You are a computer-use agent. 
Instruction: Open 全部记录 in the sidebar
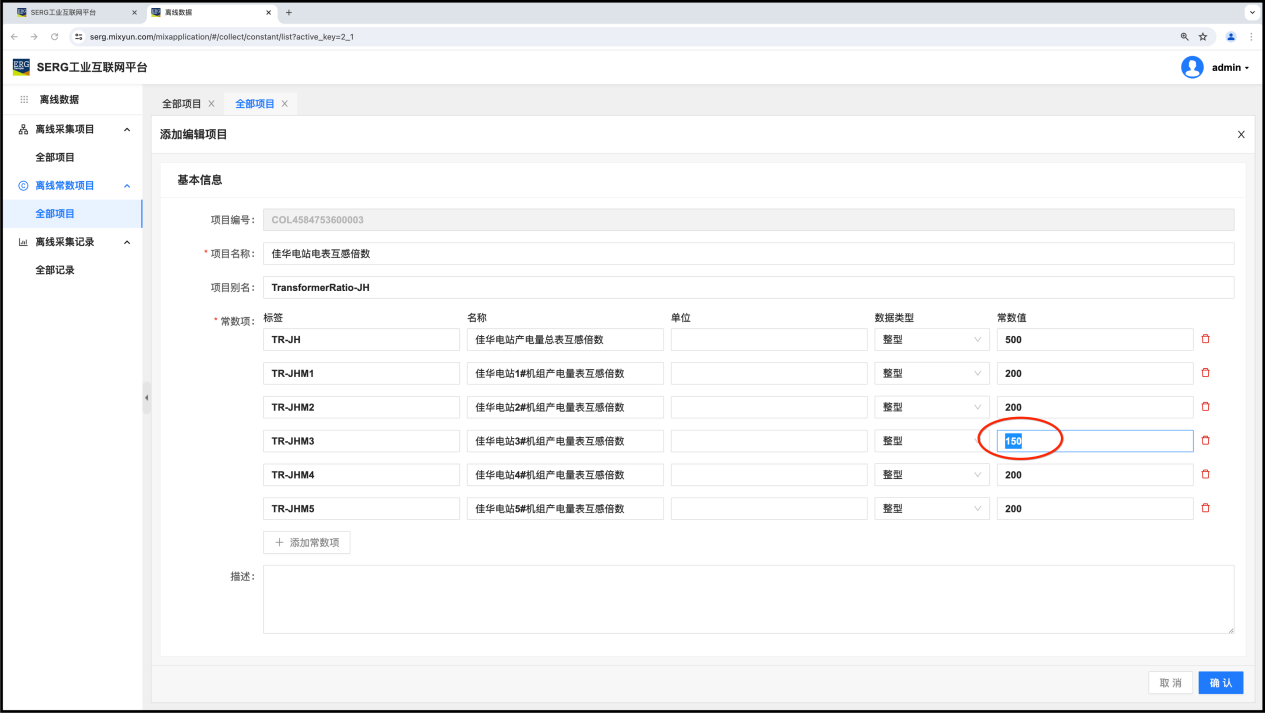(55, 270)
